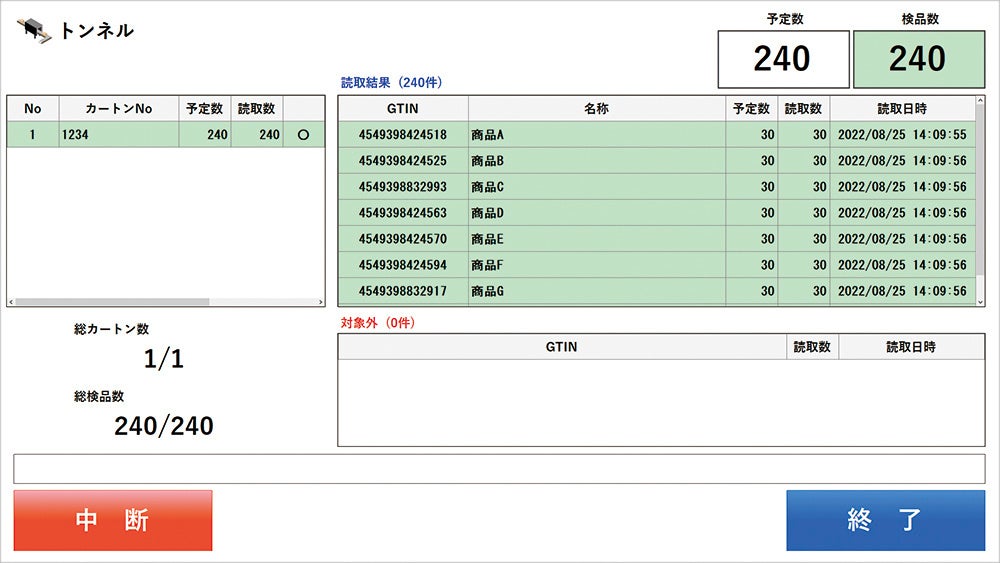Click the green 検品数 box showing 240
This screenshot has height=563, width=1000.
click(x=919, y=59)
